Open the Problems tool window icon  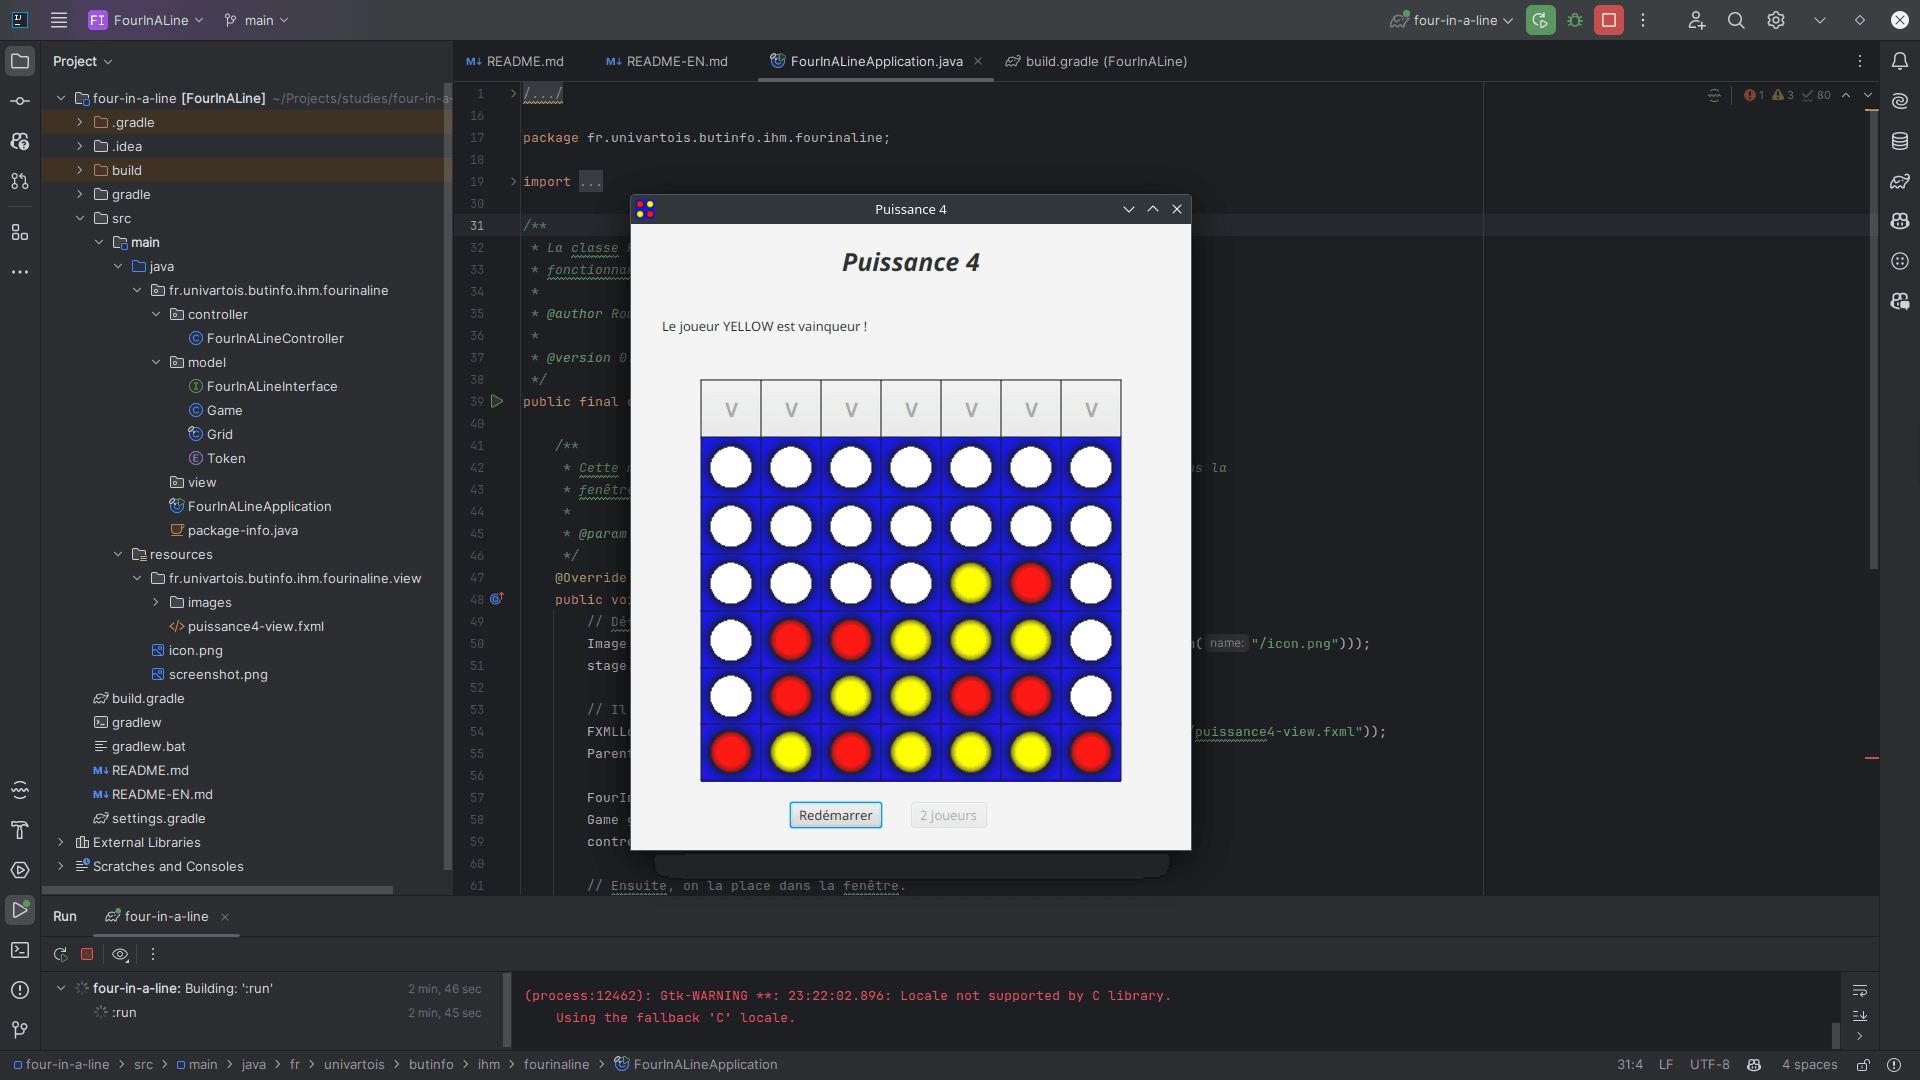coord(20,990)
